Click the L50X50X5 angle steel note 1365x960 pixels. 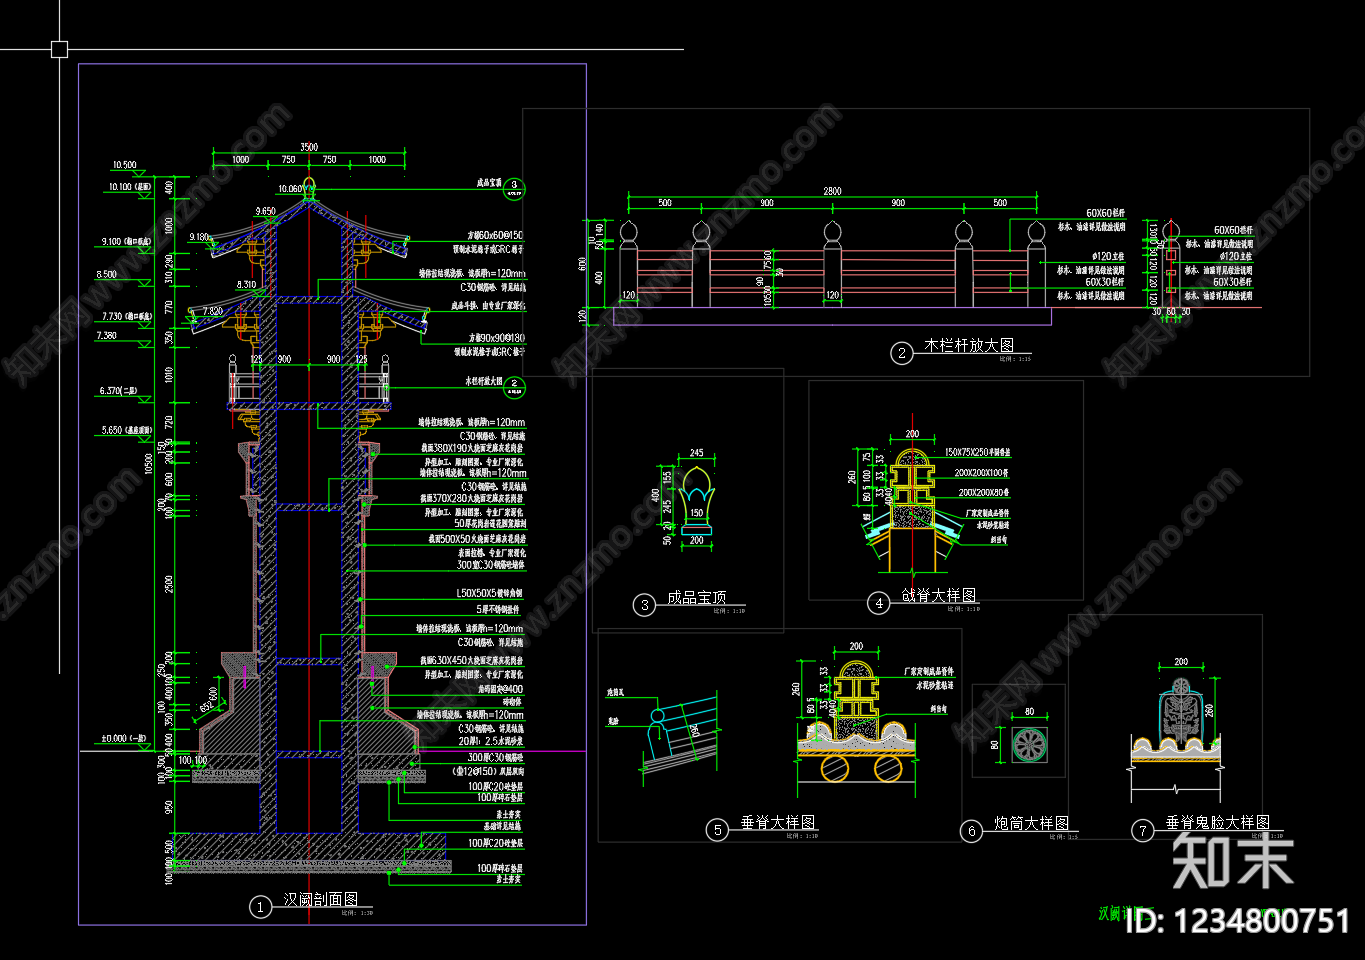click(488, 594)
